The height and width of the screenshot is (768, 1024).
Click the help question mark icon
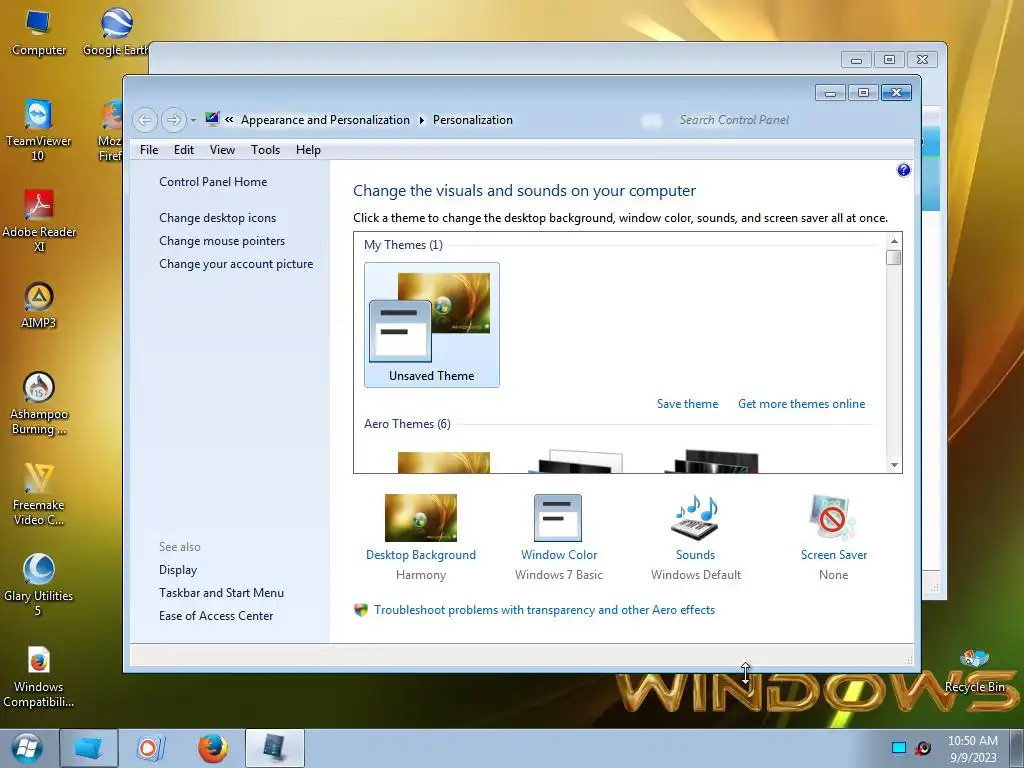[903, 170]
